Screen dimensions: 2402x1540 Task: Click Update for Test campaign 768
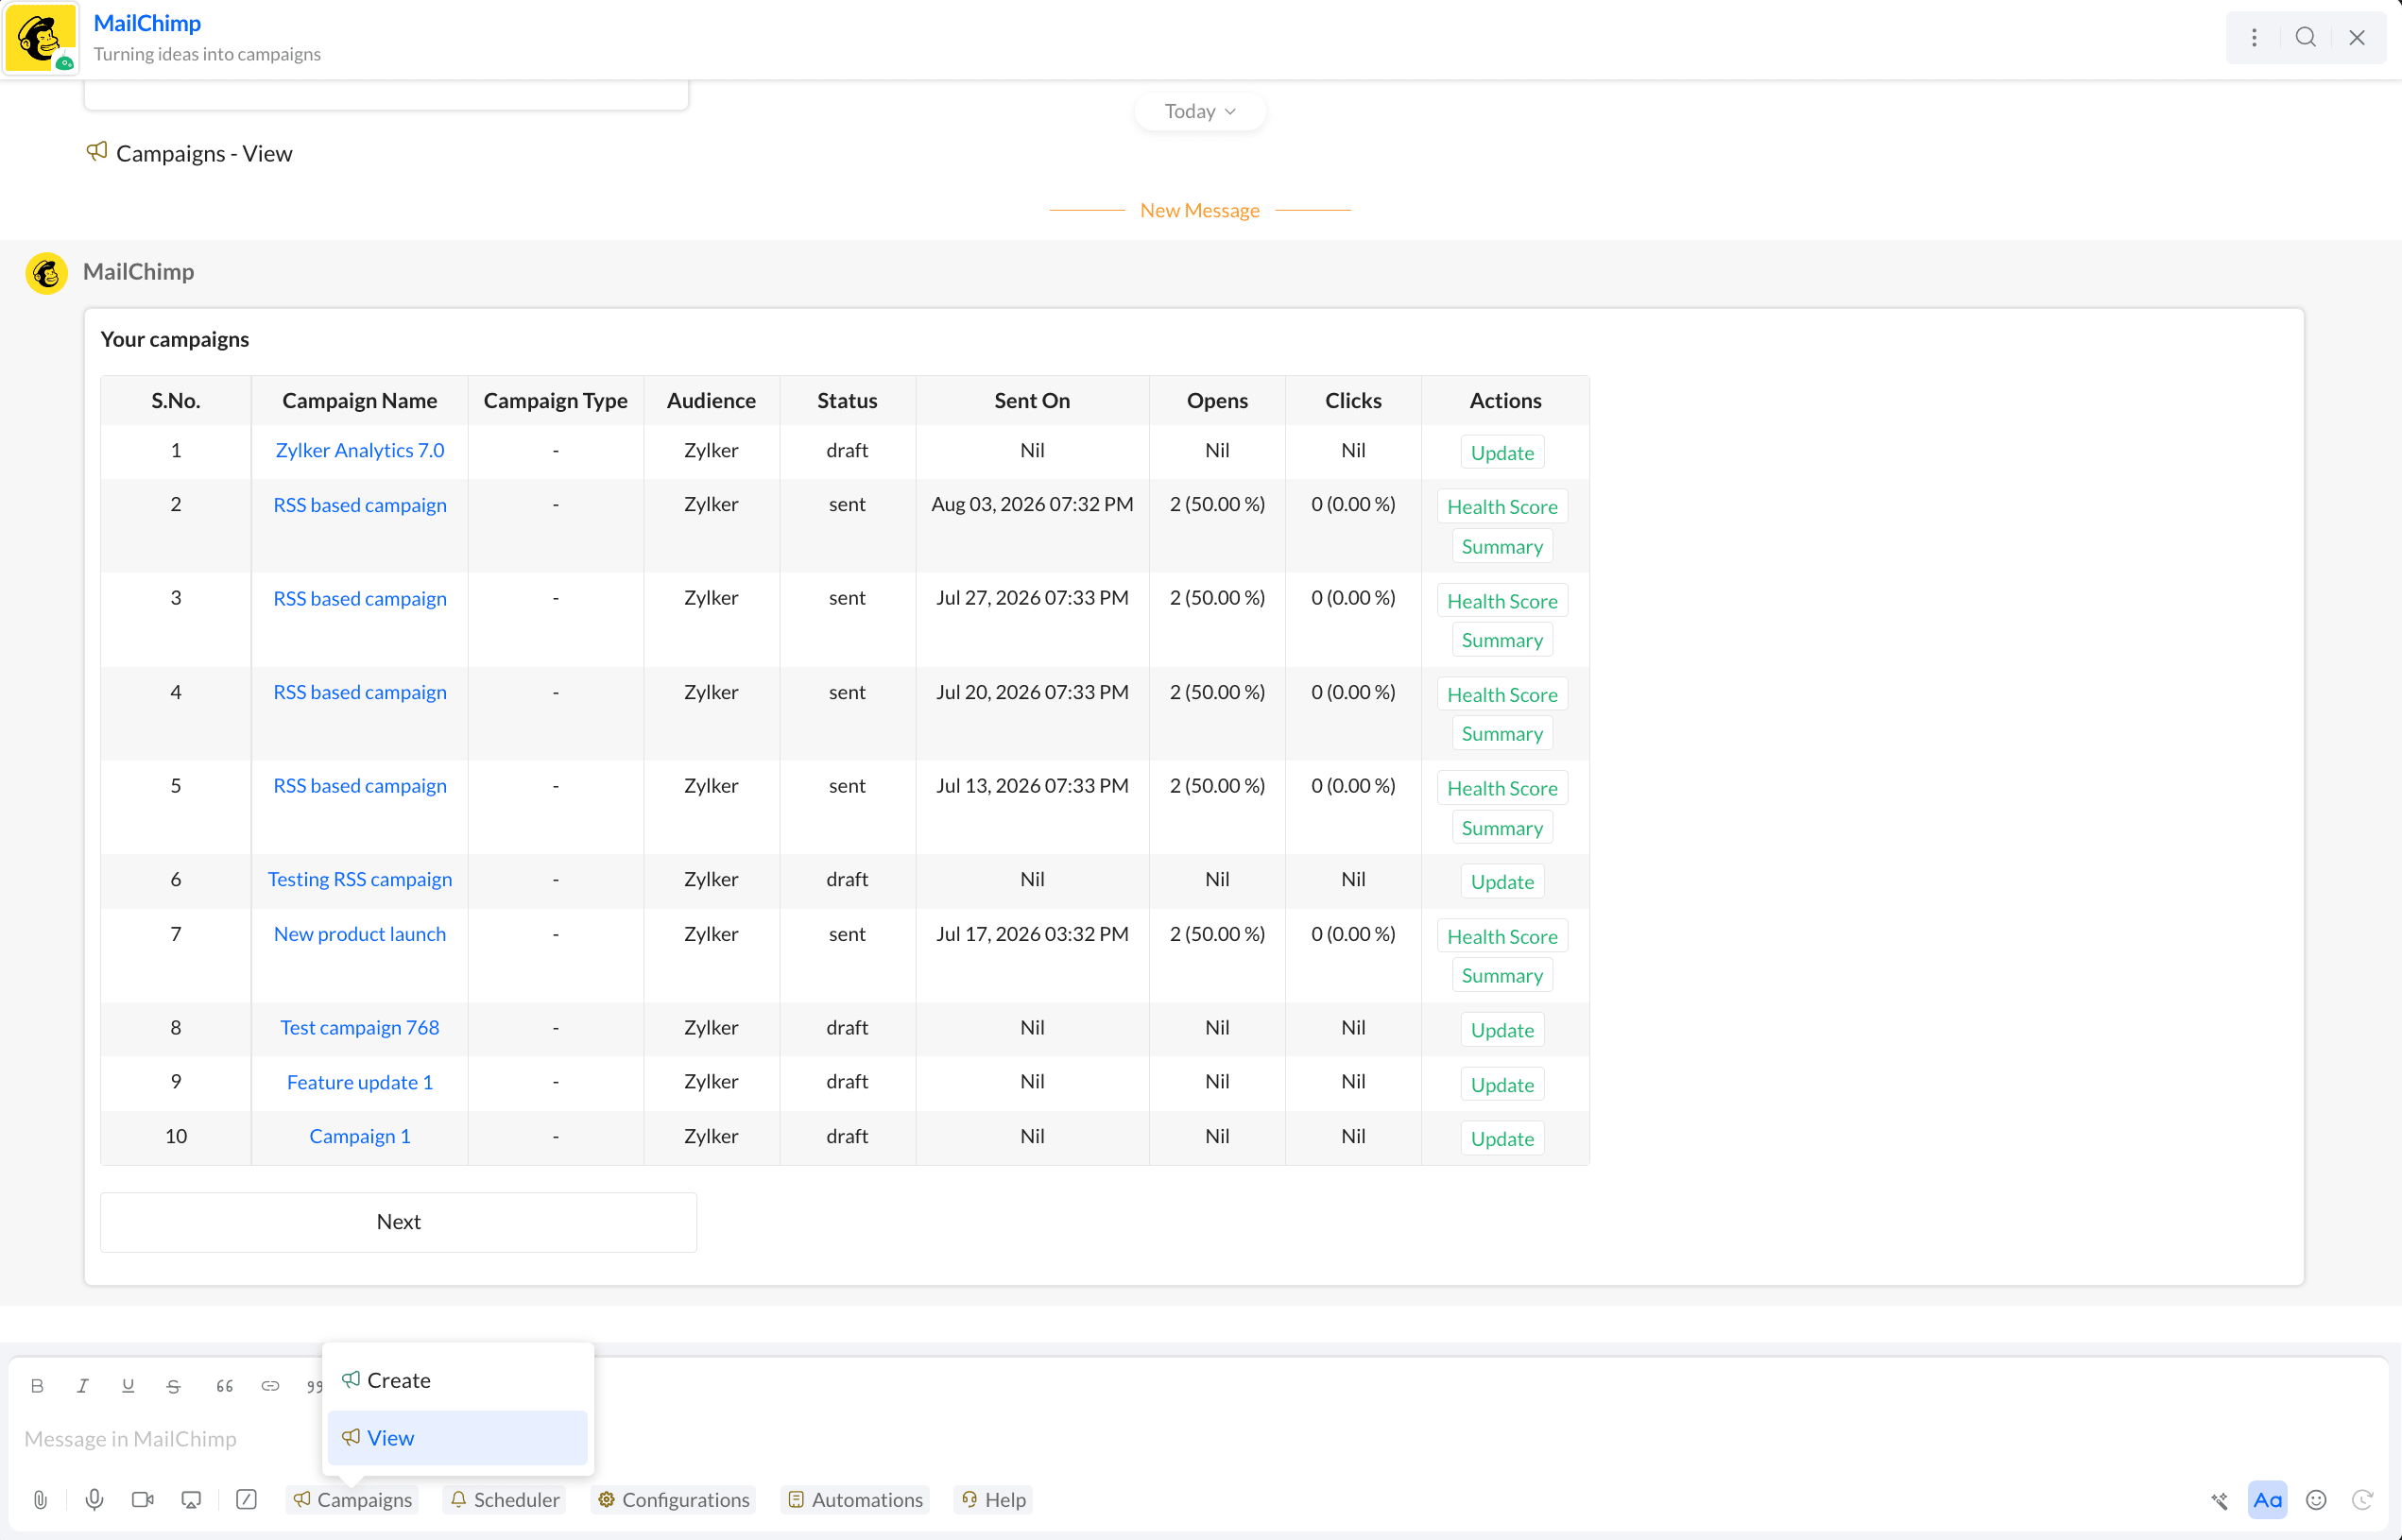pos(1502,1029)
